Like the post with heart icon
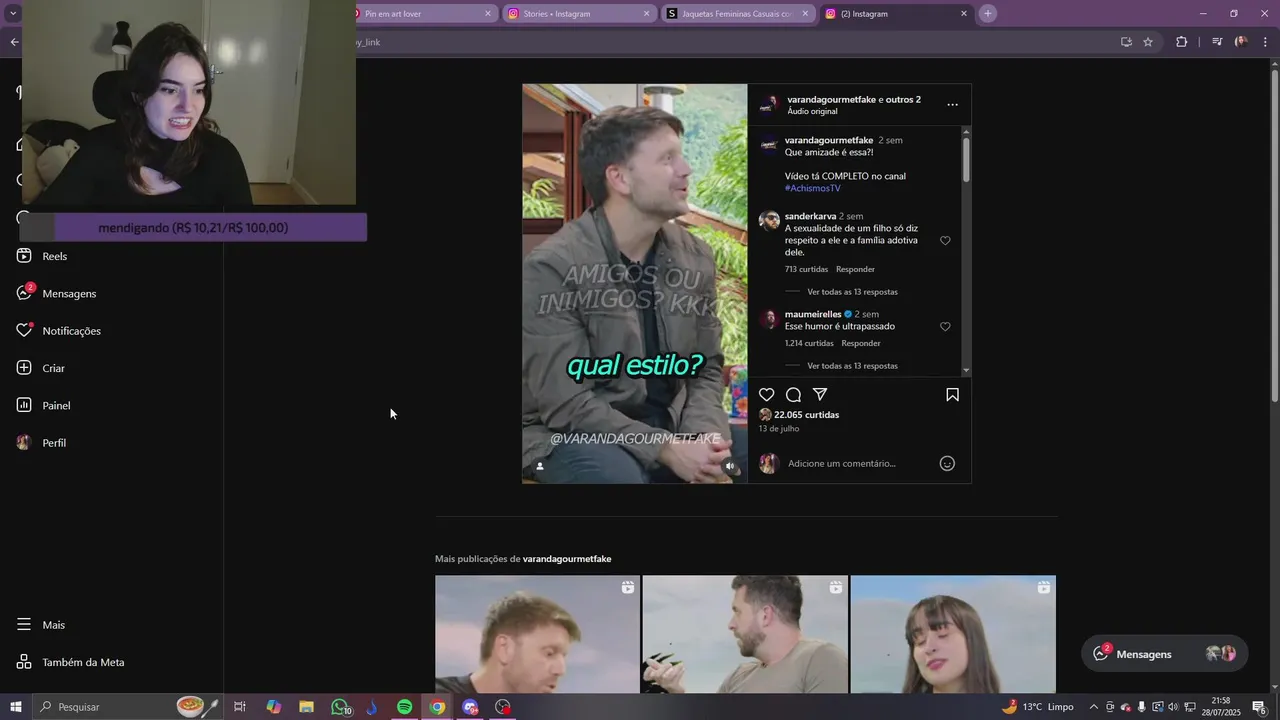 pos(767,395)
